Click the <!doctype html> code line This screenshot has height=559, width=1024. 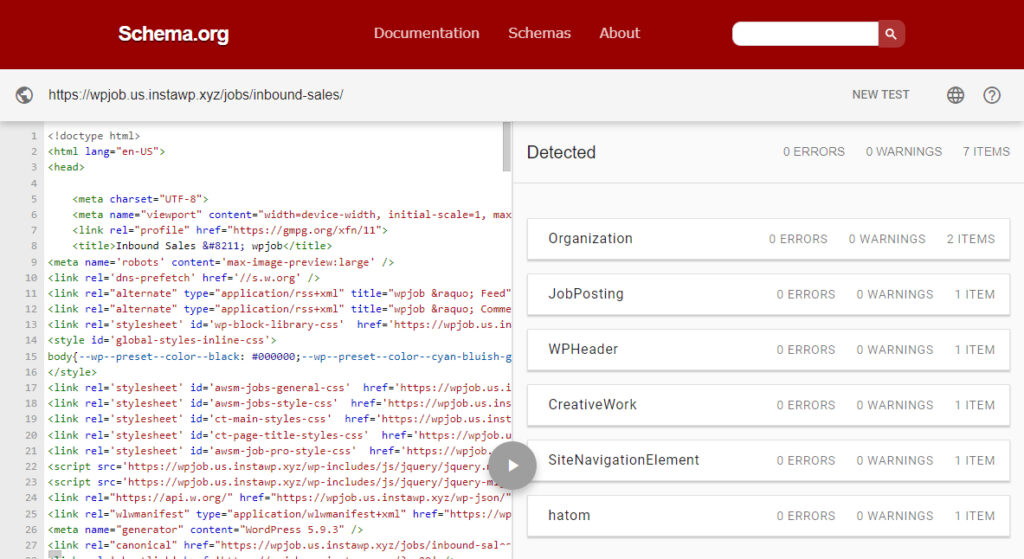(x=94, y=136)
